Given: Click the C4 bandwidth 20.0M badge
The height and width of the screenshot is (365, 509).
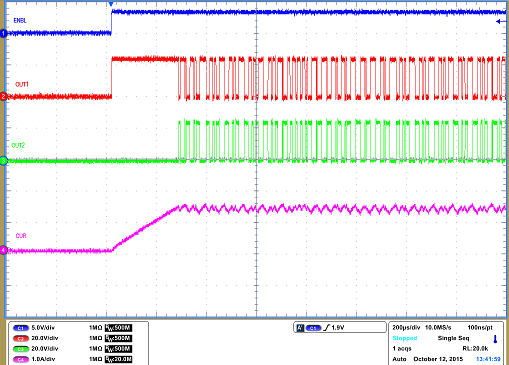Looking at the screenshot, I should [118, 359].
